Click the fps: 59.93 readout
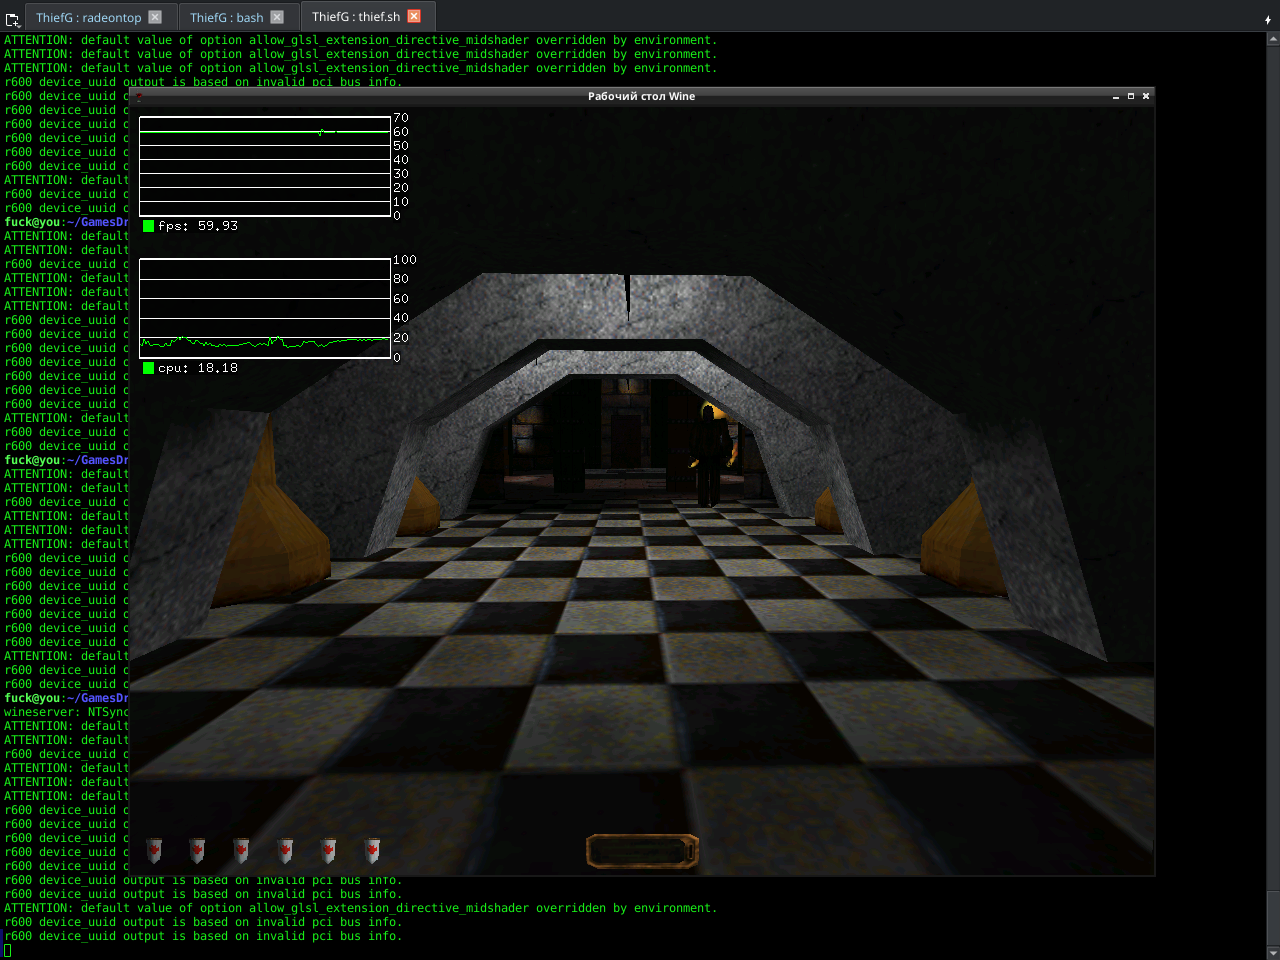The width and height of the screenshot is (1280, 960). [198, 226]
